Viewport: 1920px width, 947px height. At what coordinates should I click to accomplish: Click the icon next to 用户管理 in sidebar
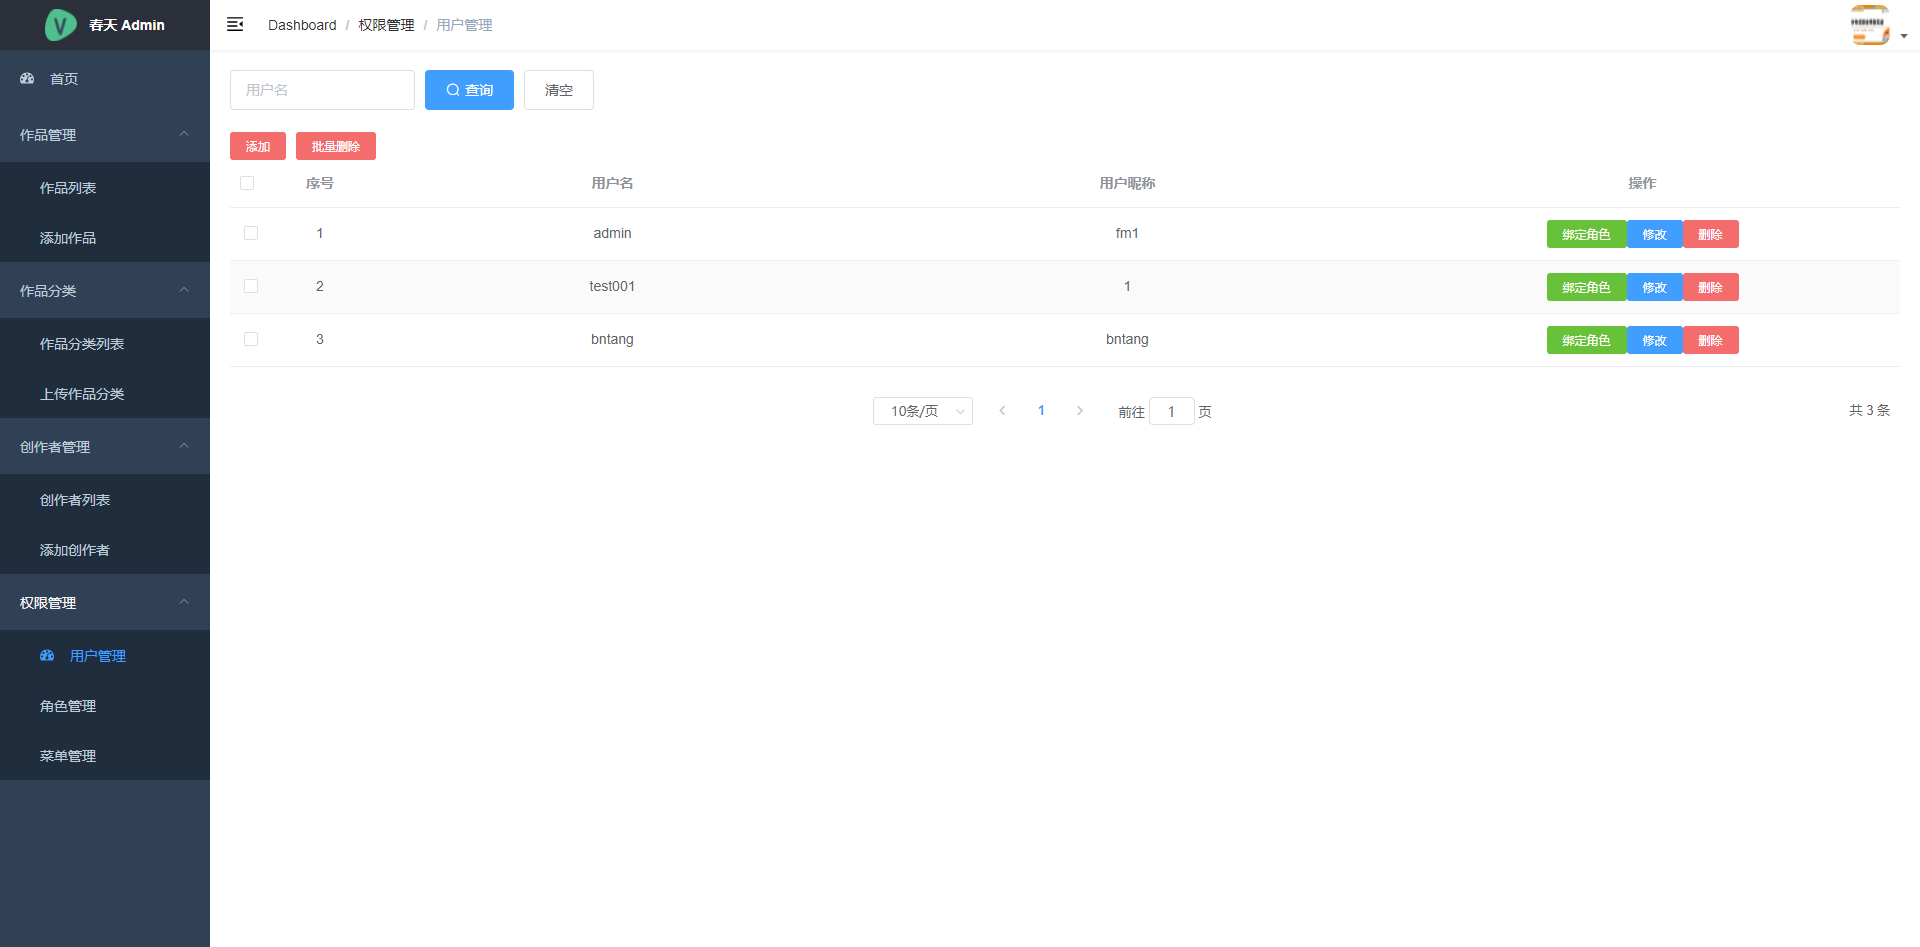[x=47, y=656]
